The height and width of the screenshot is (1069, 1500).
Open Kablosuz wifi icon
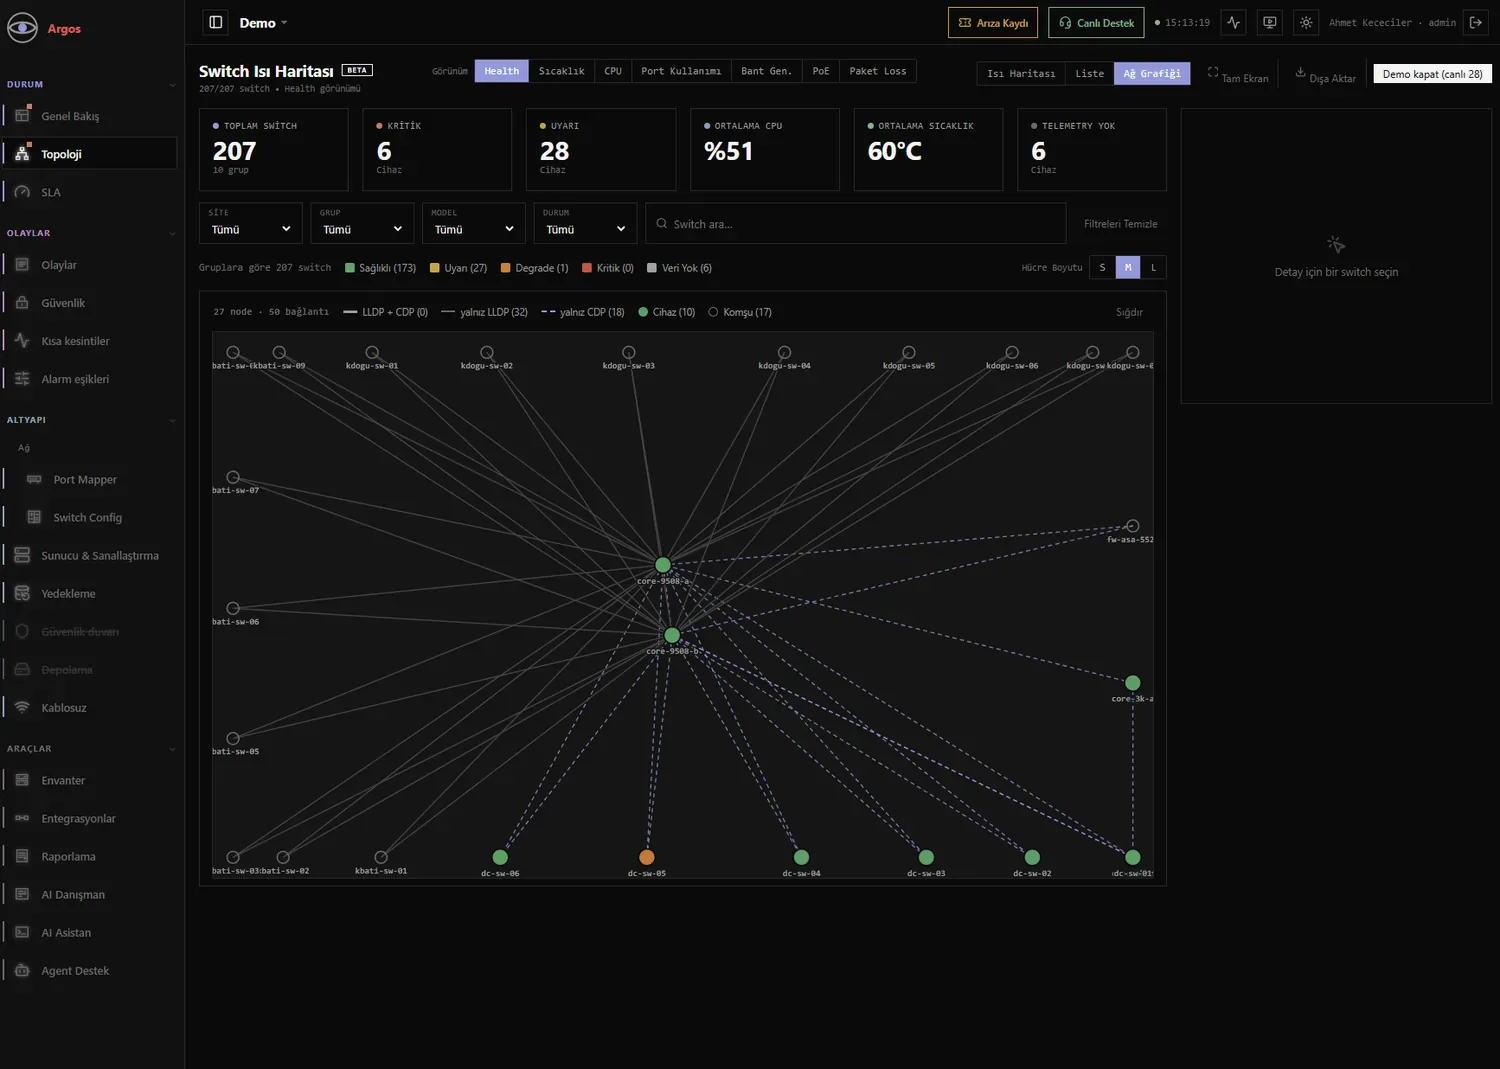[22, 707]
